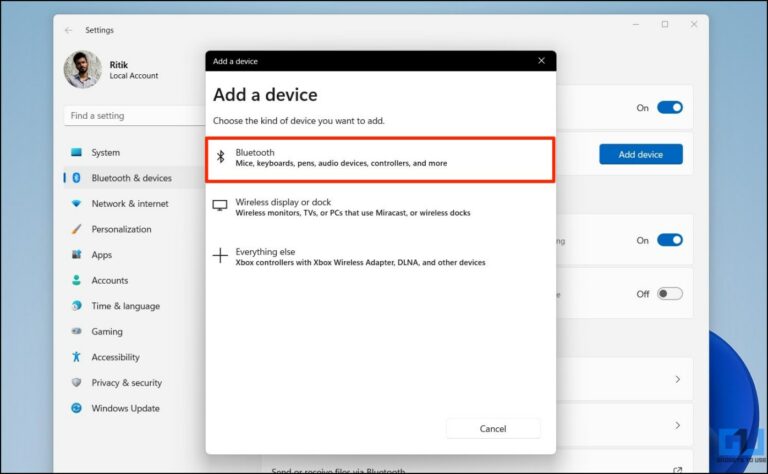Expand the upper chevron row in Settings

(677, 379)
